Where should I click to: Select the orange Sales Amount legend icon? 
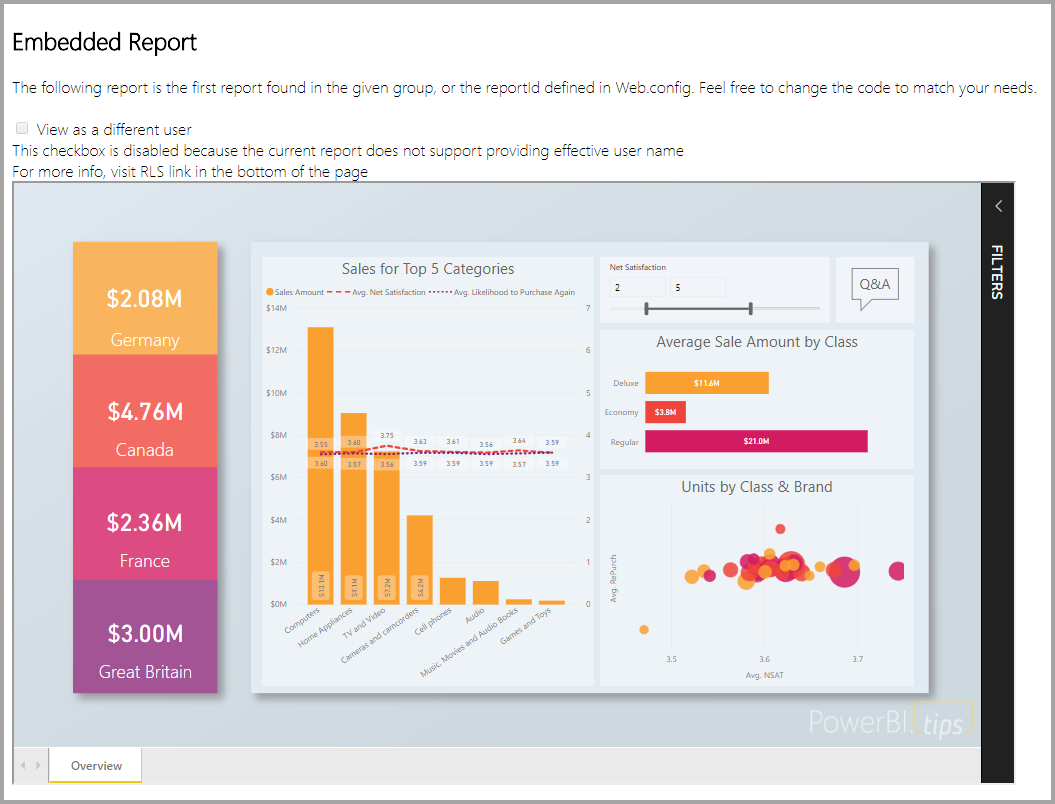pyautogui.click(x=270, y=291)
